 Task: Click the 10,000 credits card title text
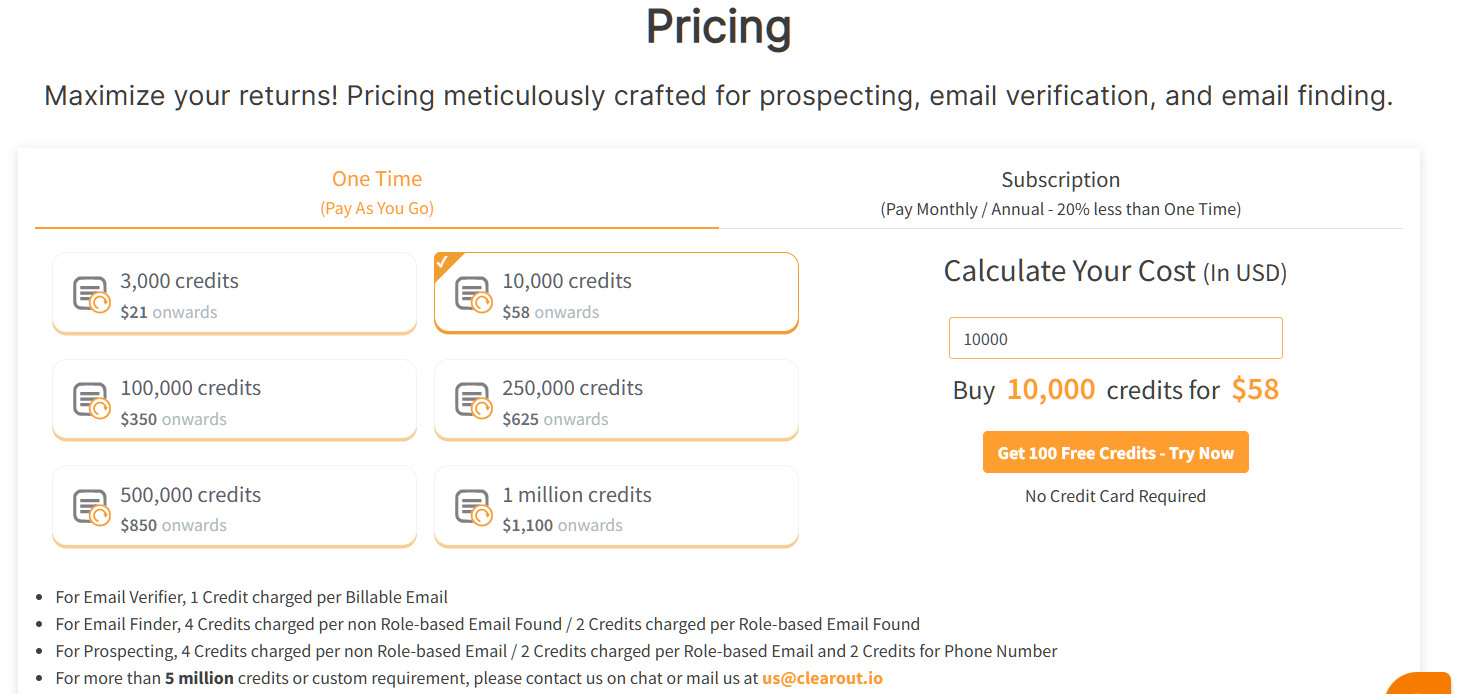click(567, 281)
